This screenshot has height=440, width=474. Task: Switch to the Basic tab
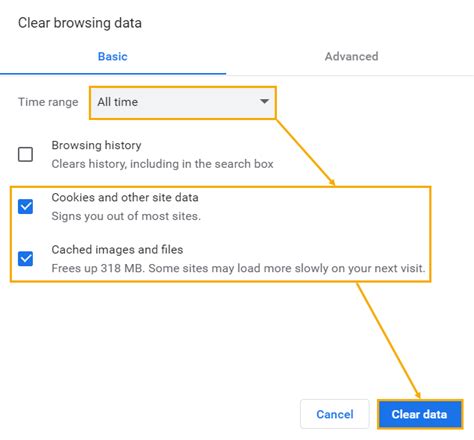pos(113,56)
